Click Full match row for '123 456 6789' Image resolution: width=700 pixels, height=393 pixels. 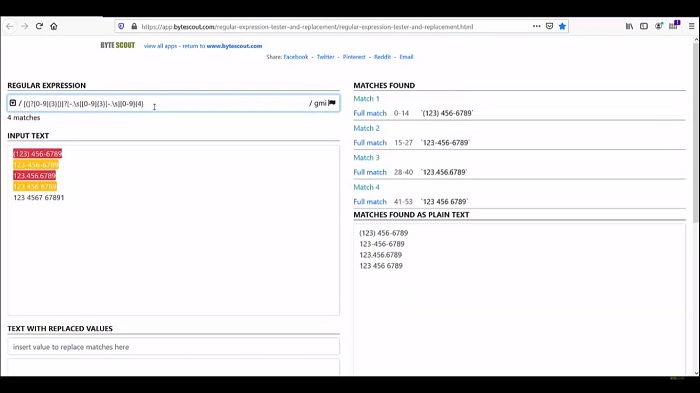coord(519,201)
